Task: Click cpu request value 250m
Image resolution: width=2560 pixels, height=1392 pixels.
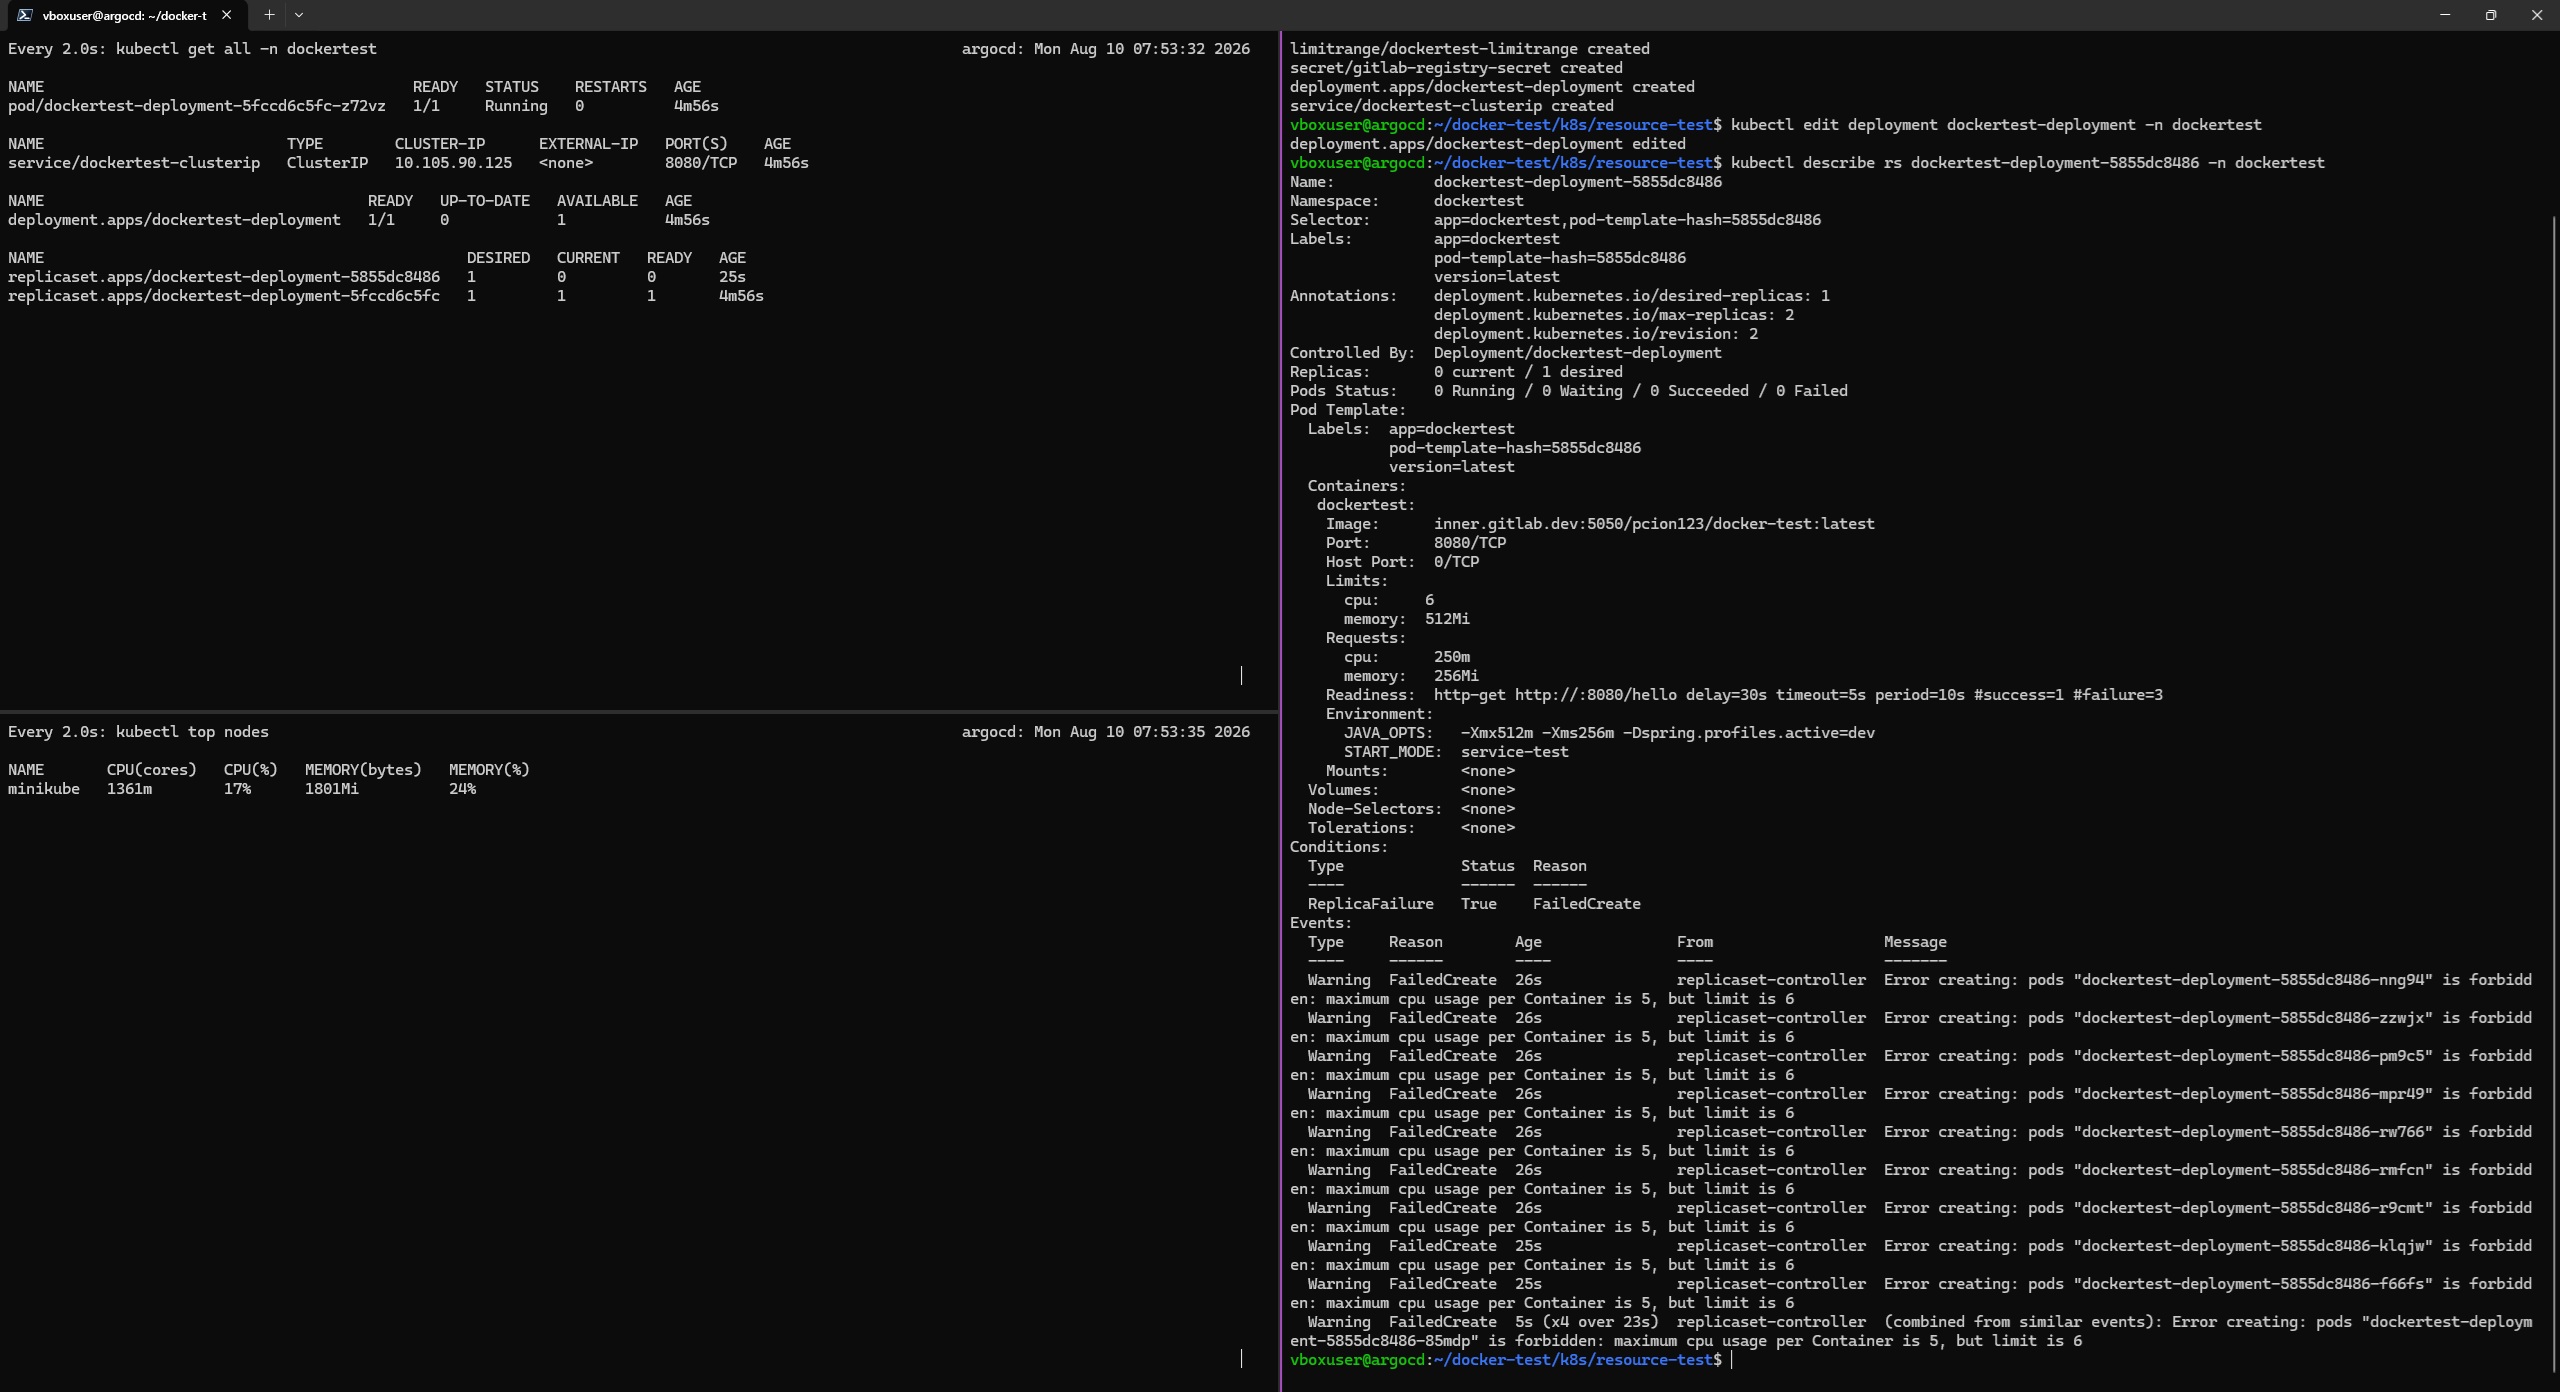Action: [x=1452, y=657]
